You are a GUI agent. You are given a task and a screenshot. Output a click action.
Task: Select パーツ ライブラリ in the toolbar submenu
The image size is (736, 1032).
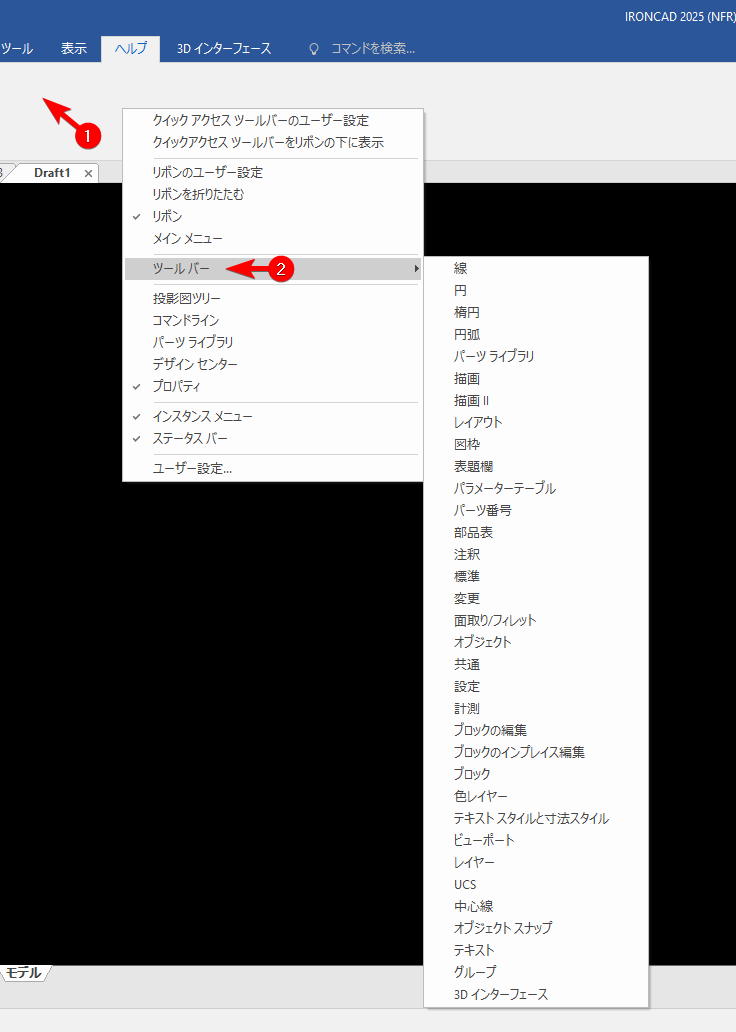536,356
